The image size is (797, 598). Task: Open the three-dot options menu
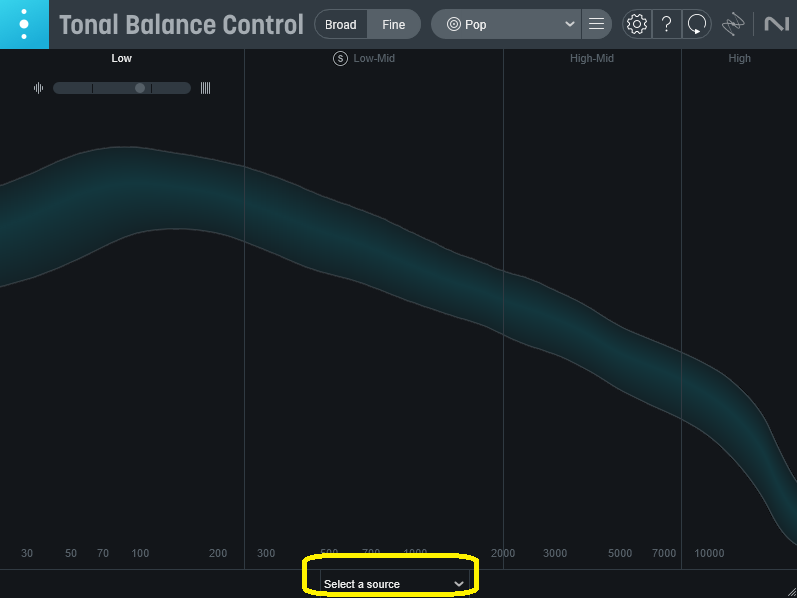[x=24, y=24]
